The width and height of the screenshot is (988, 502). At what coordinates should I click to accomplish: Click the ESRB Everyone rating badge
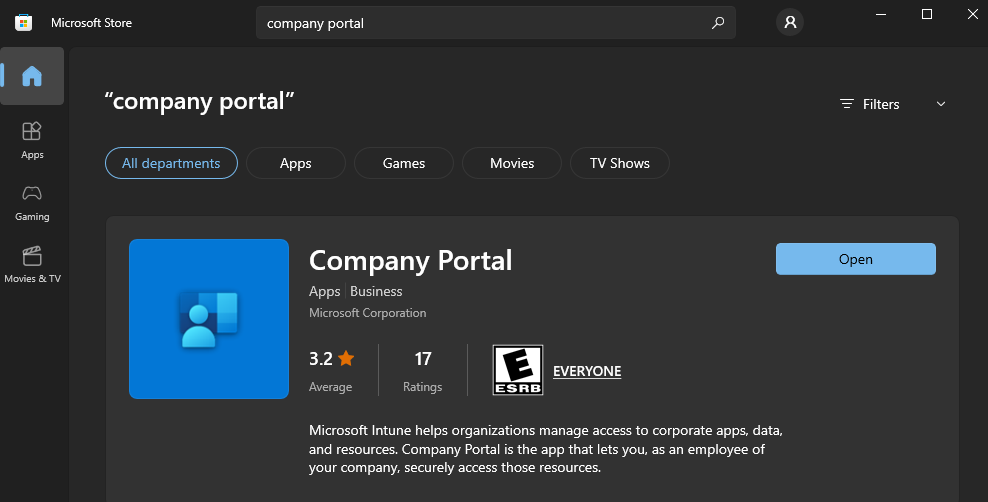tap(517, 370)
